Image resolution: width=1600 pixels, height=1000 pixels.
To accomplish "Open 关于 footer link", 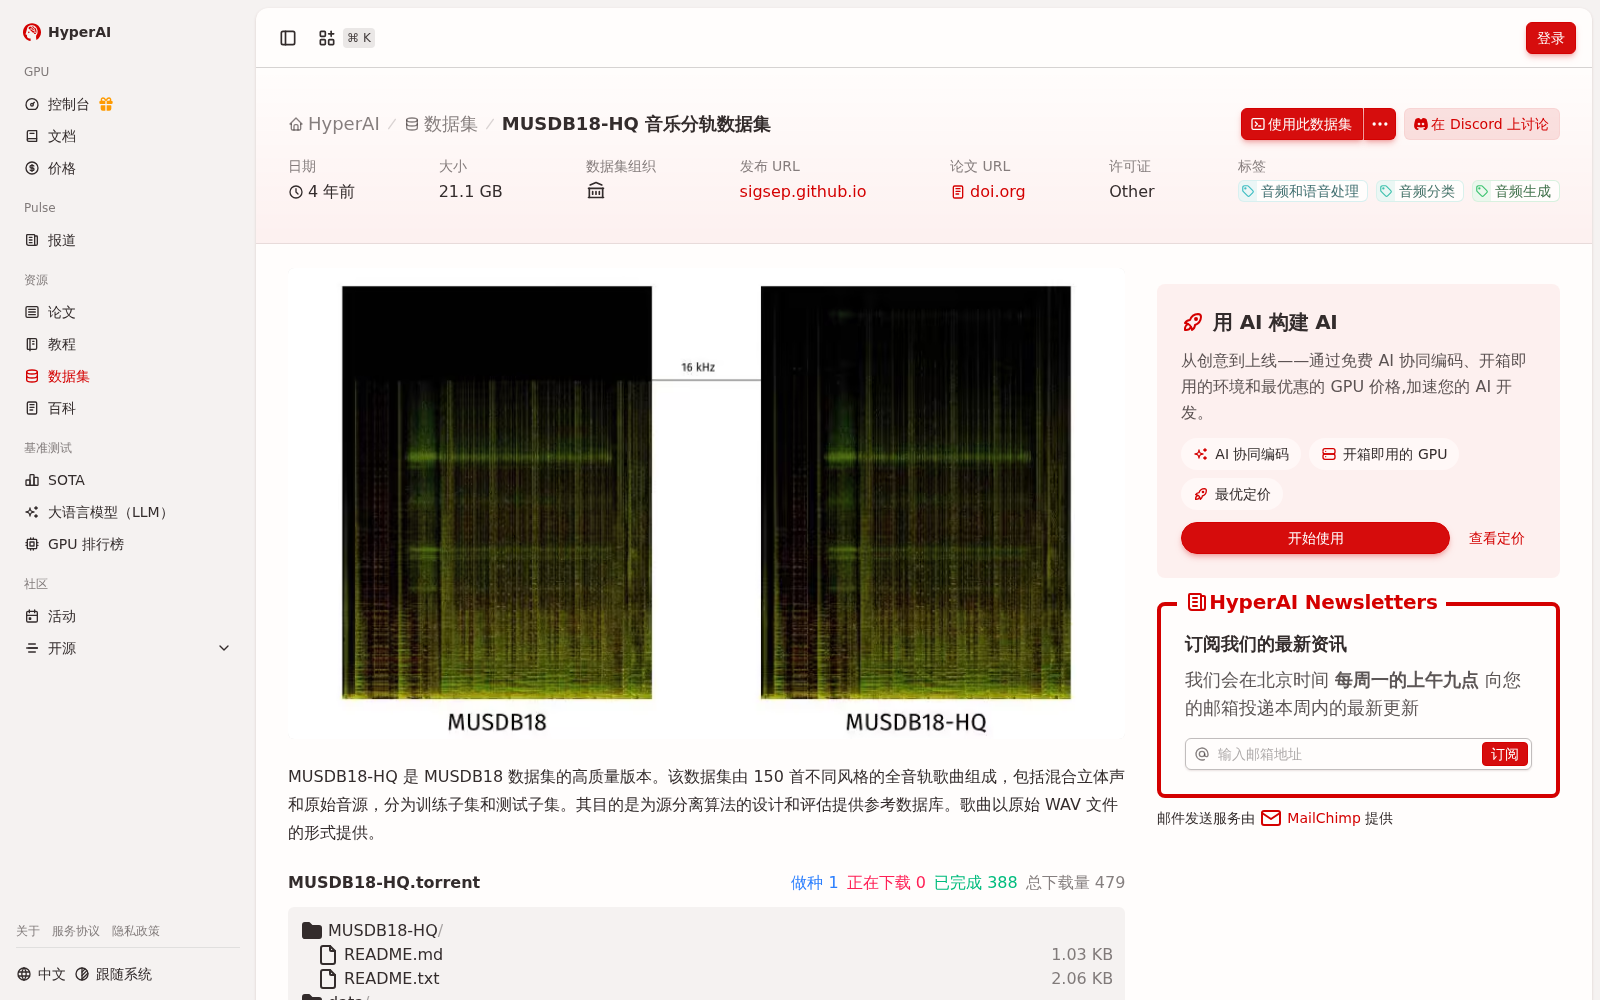I will [28, 931].
